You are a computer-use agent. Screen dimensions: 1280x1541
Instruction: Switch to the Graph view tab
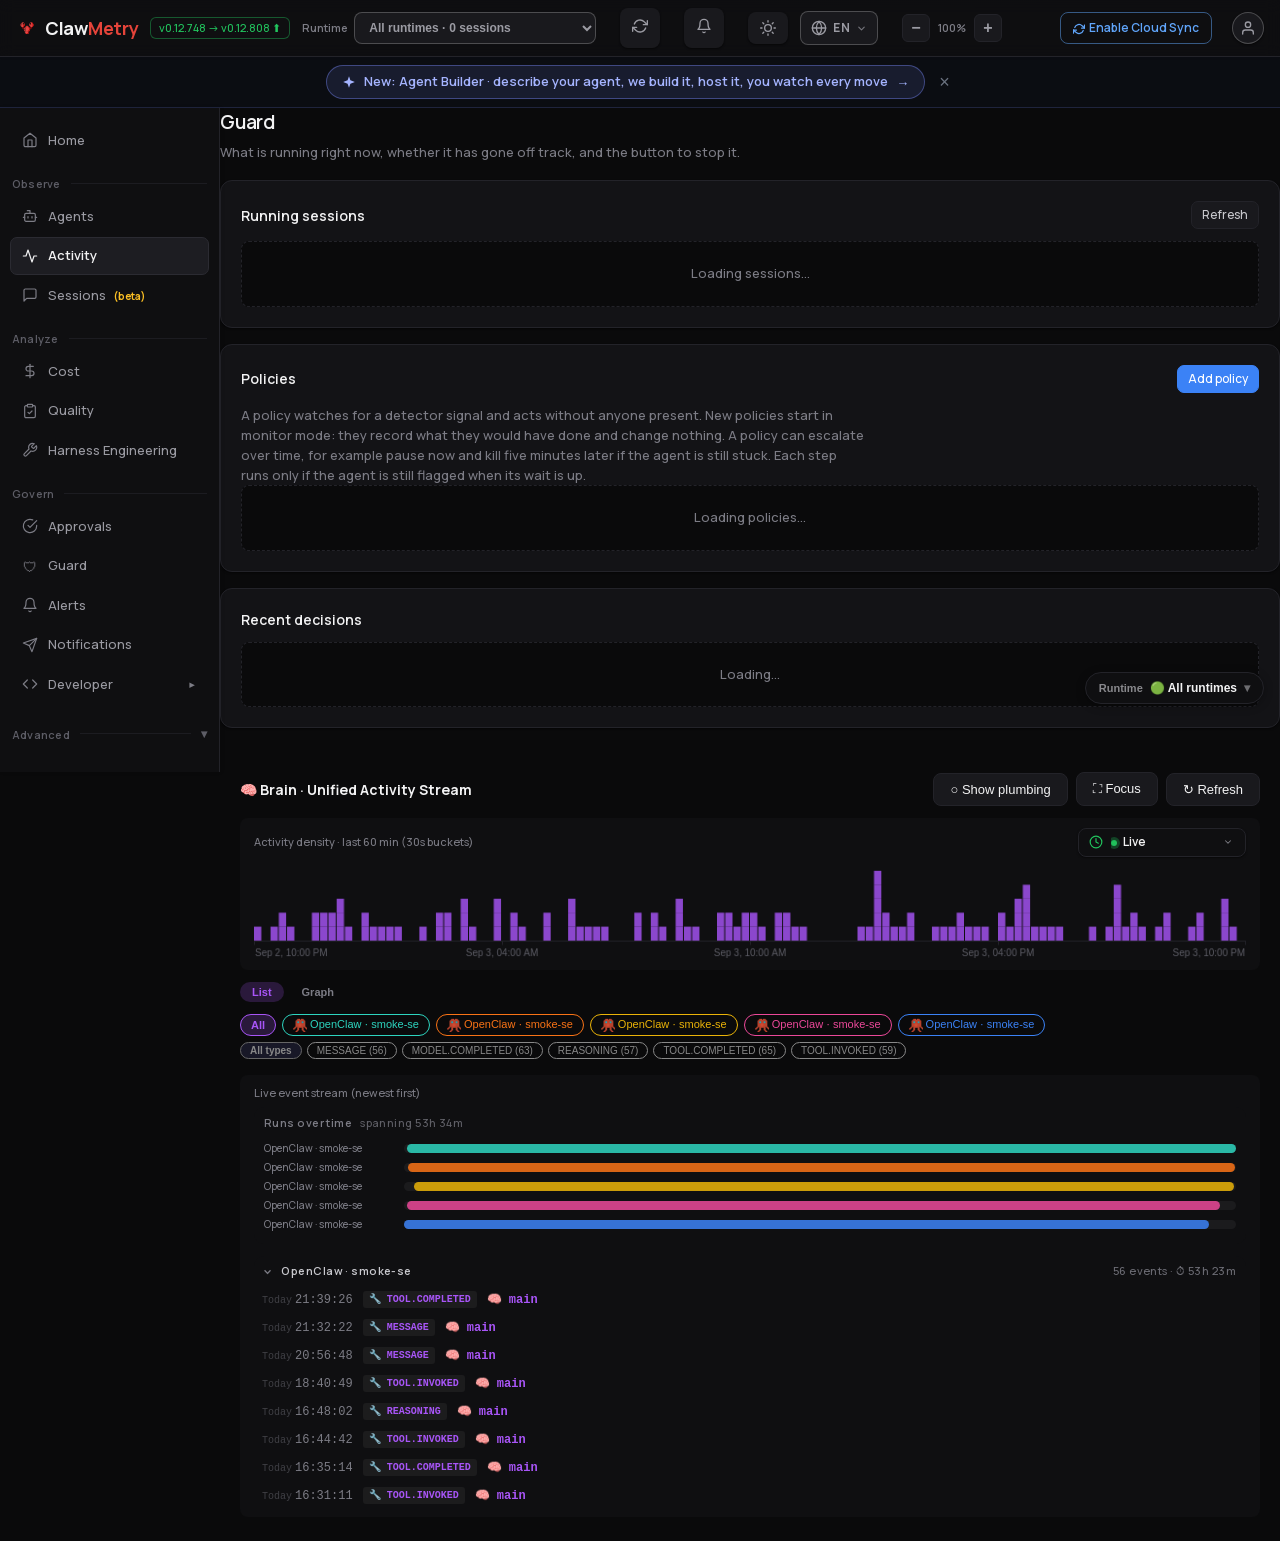point(318,992)
